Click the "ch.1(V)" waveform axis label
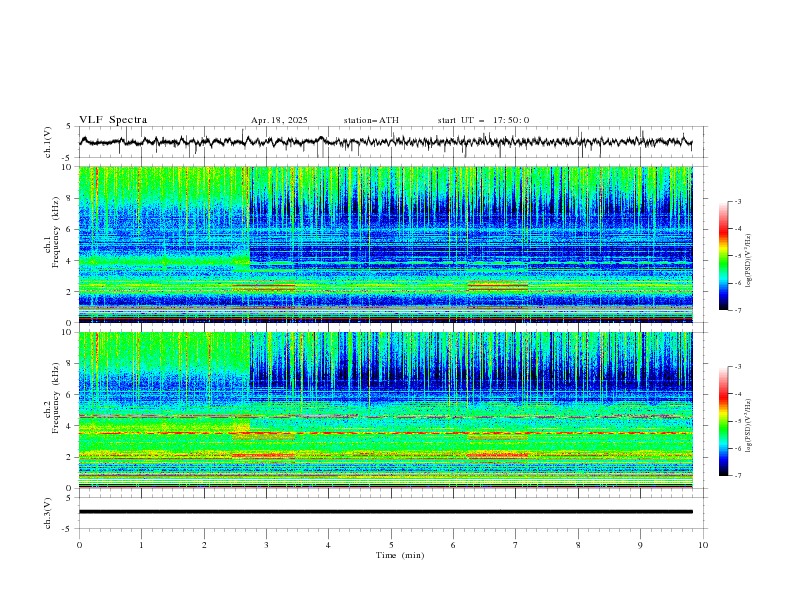 (x=48, y=142)
